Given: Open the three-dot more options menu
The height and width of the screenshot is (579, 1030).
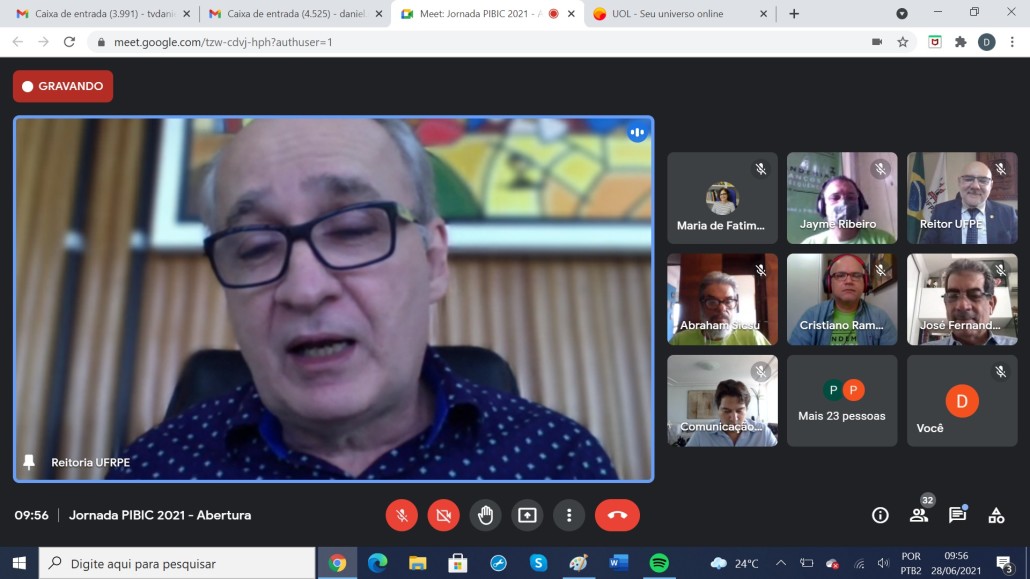Looking at the screenshot, I should 569,515.
